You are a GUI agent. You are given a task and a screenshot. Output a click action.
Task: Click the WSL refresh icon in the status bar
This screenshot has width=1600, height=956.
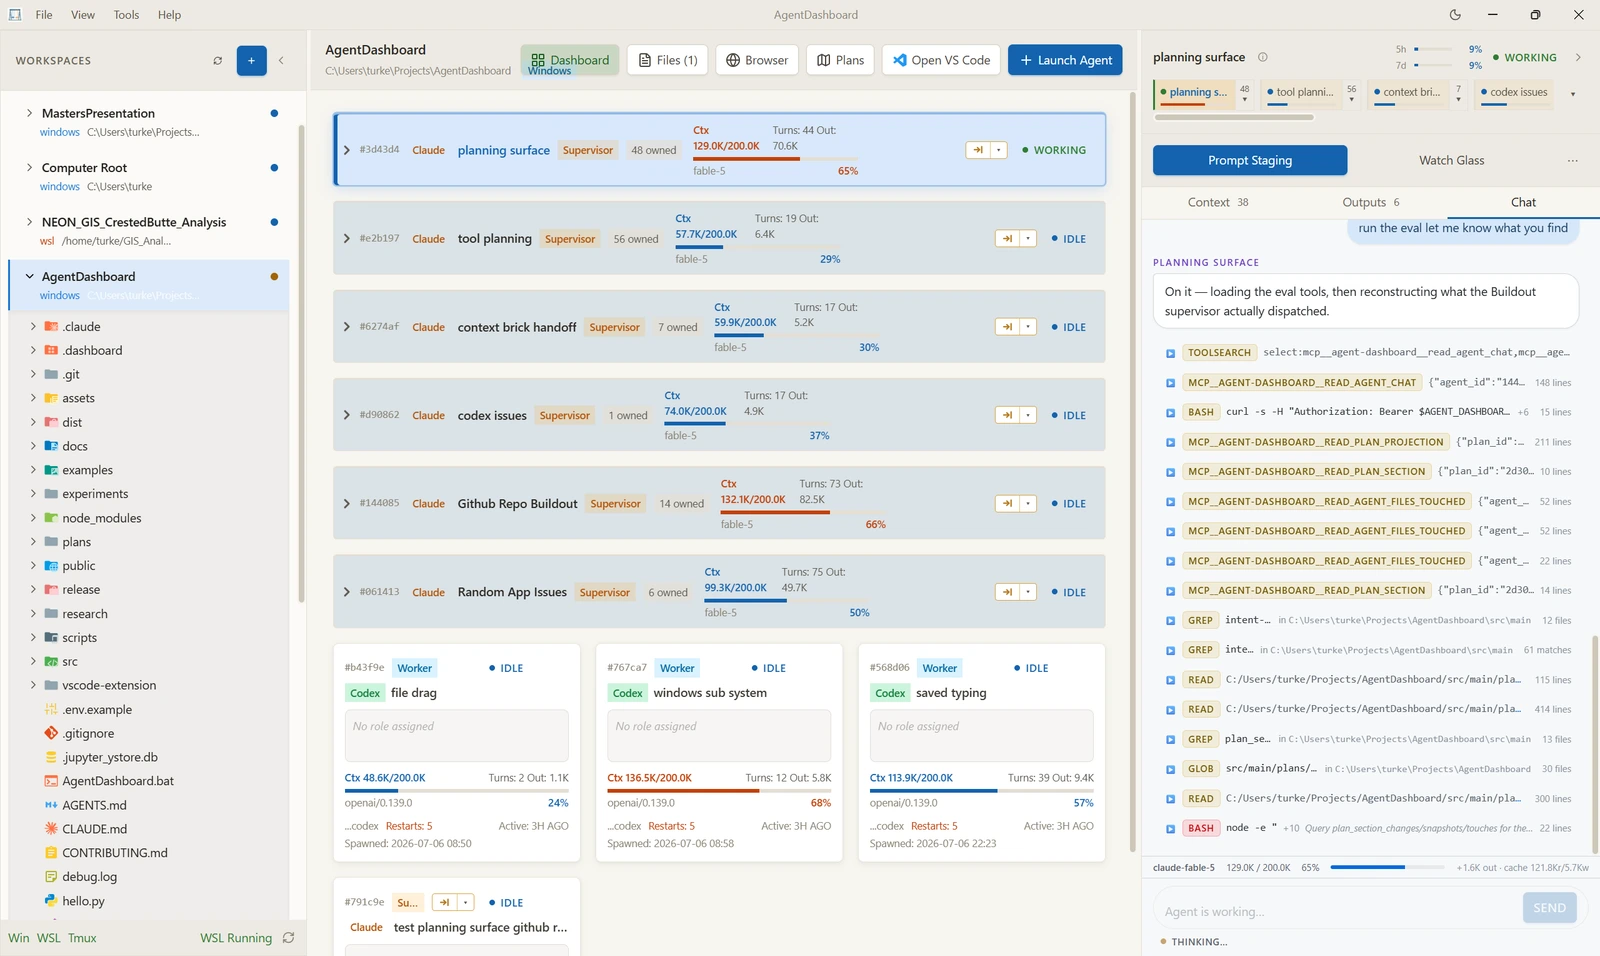(x=288, y=938)
